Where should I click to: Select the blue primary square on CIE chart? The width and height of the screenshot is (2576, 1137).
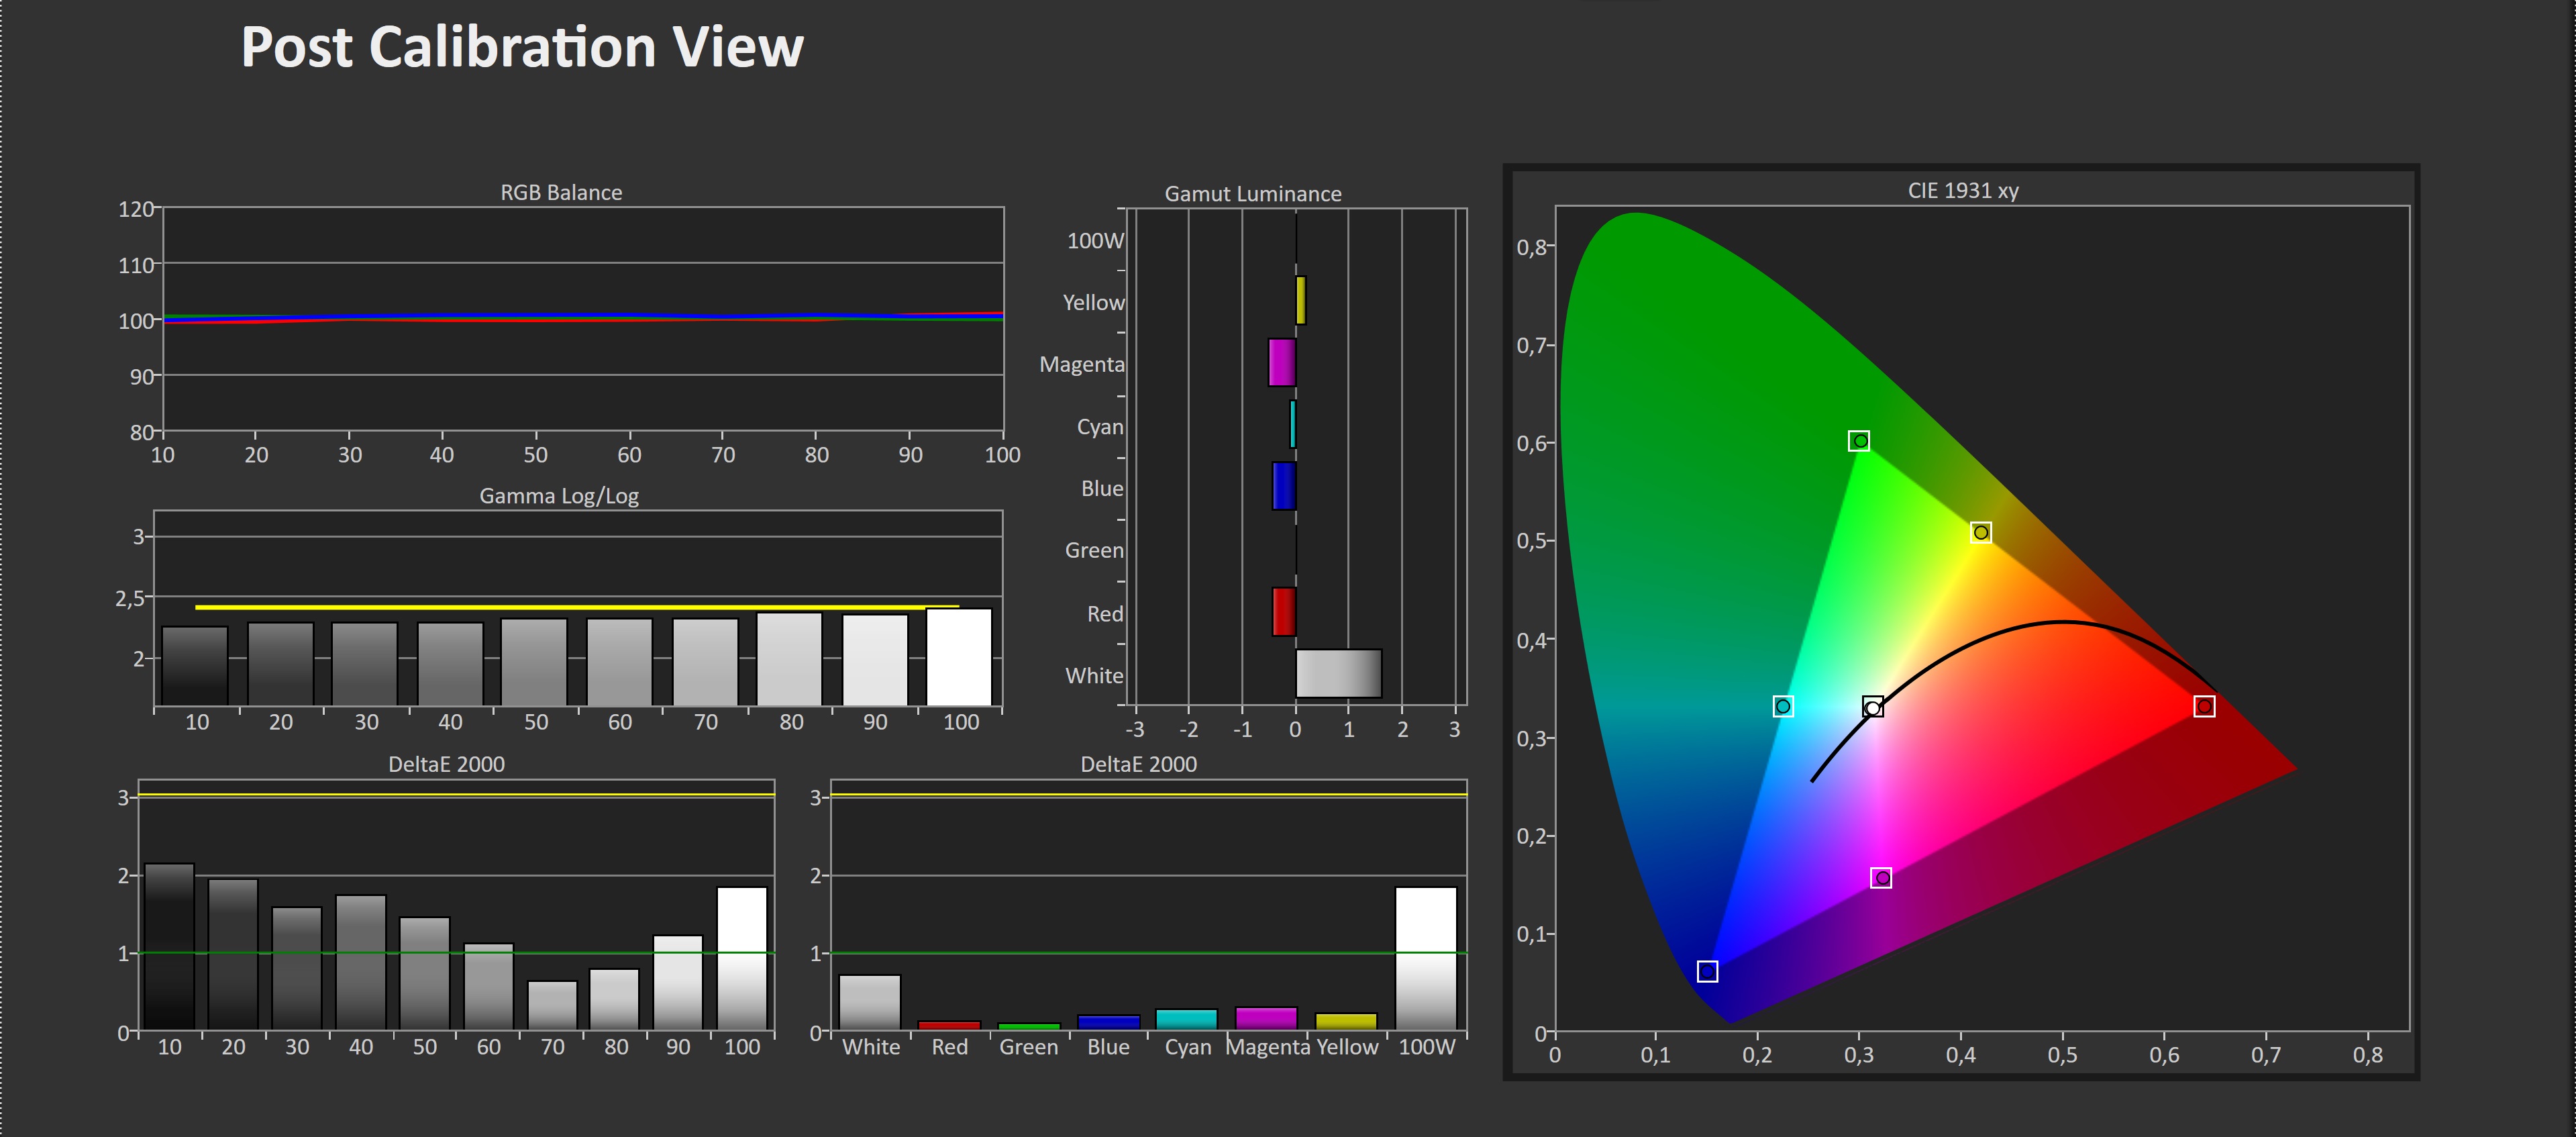(1707, 972)
